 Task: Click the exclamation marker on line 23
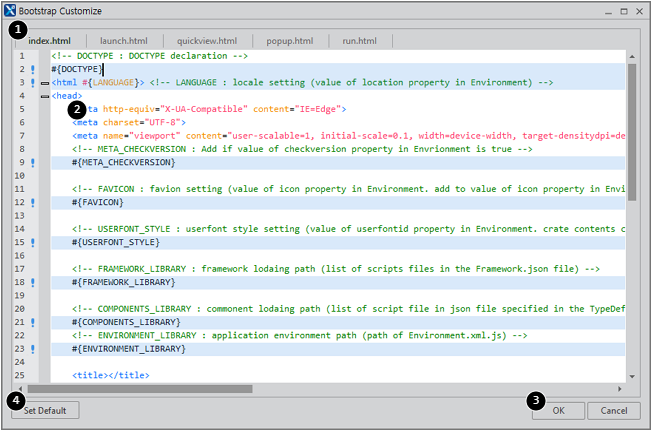point(33,349)
